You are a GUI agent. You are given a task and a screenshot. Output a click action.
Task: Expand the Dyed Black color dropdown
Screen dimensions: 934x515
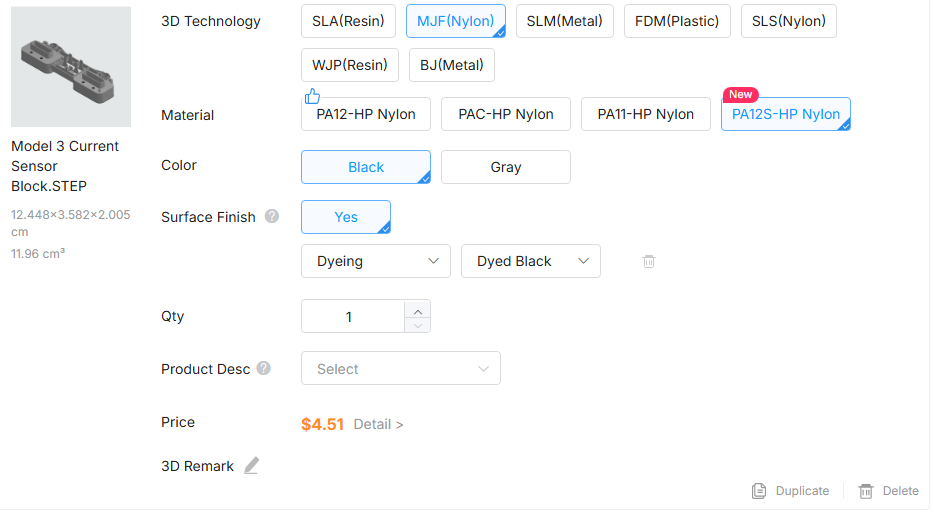point(530,261)
